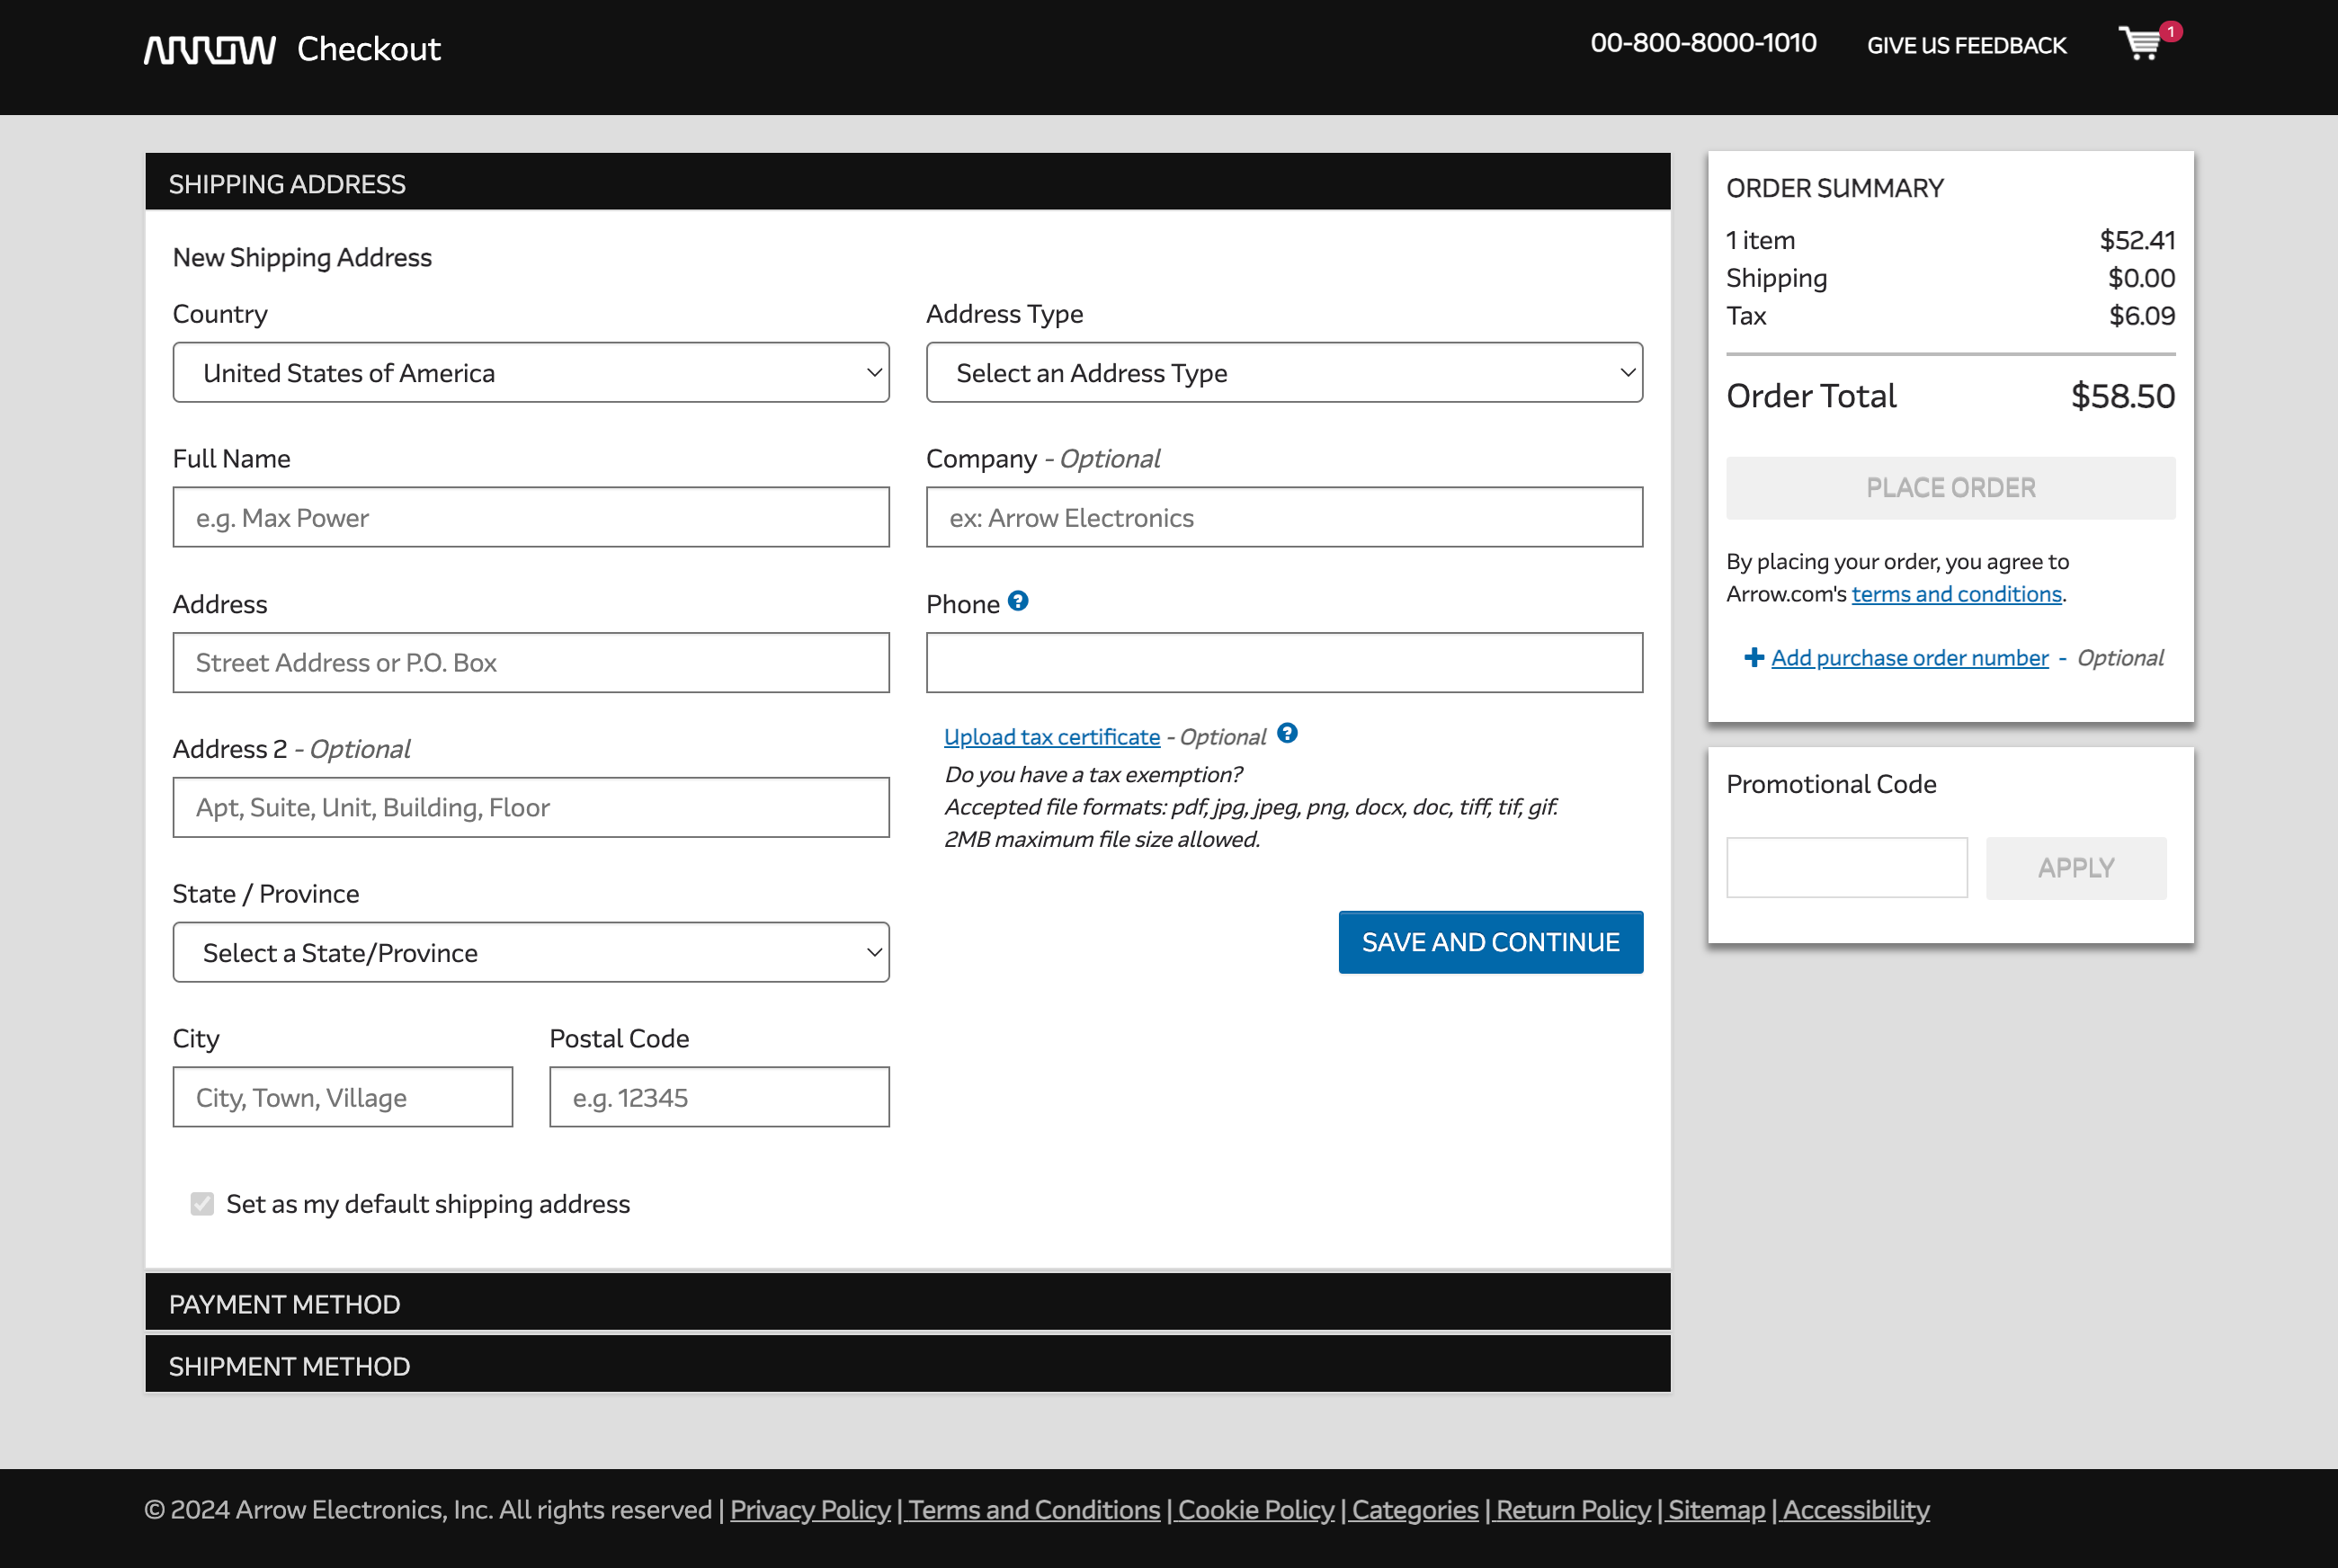The height and width of the screenshot is (1568, 2338).
Task: Click the question mark icon beside Phone
Action: click(1018, 601)
